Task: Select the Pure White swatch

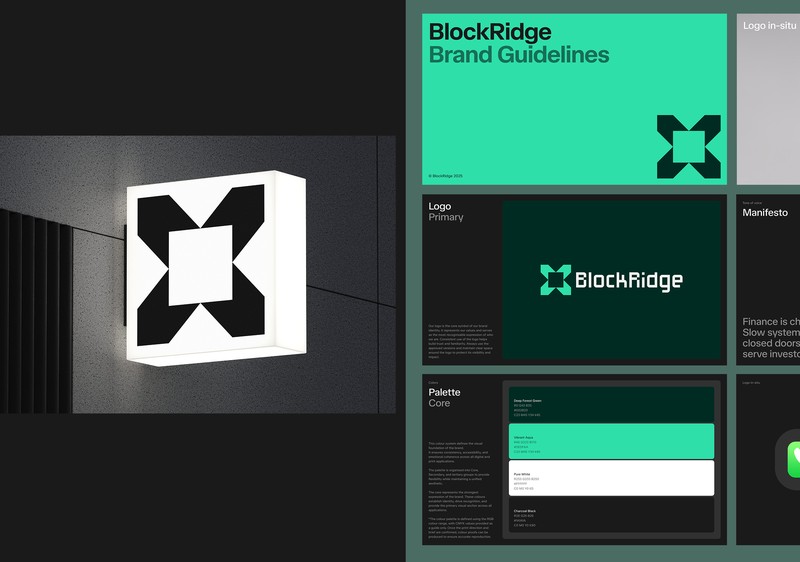Action: click(611, 478)
